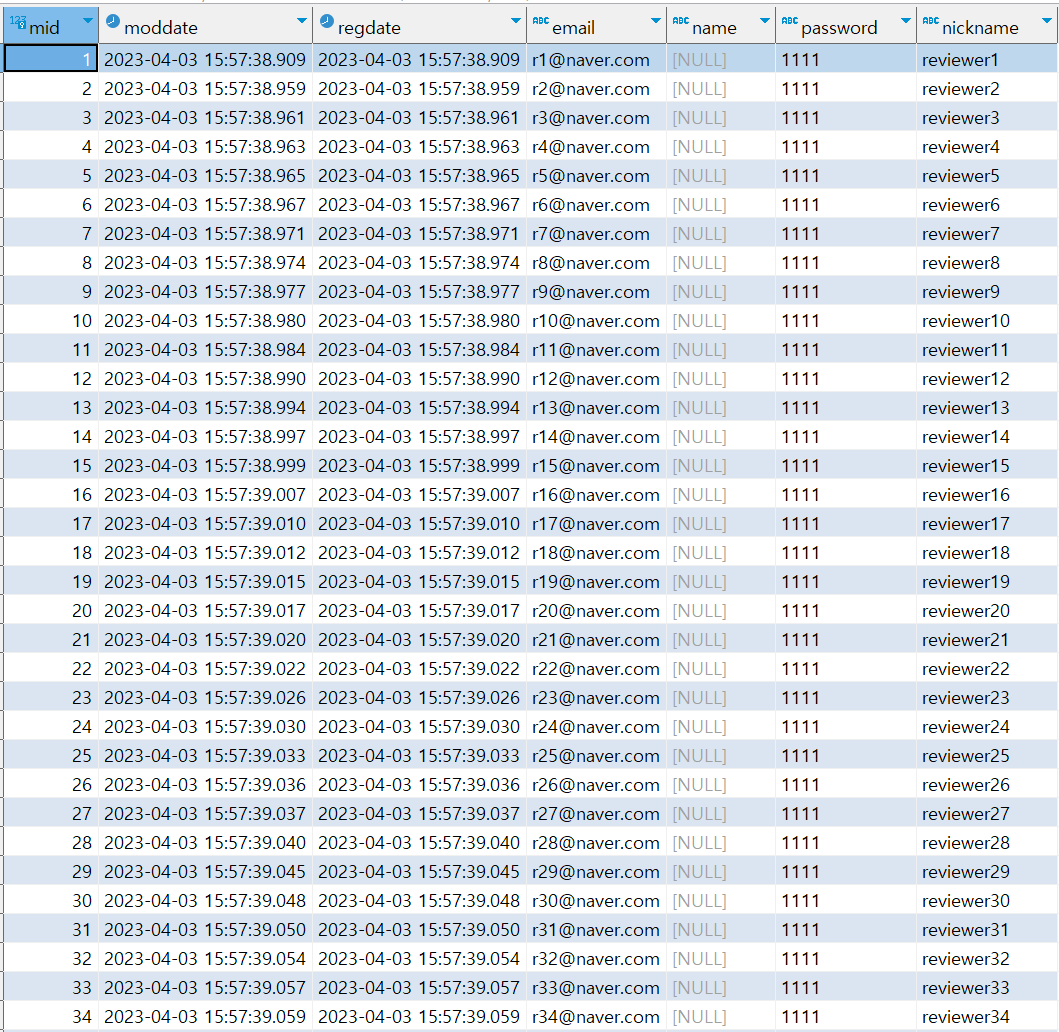Click regdate cell 2023-04-03 15:57:38.997
This screenshot has height=1032, width=1059.
[419, 437]
